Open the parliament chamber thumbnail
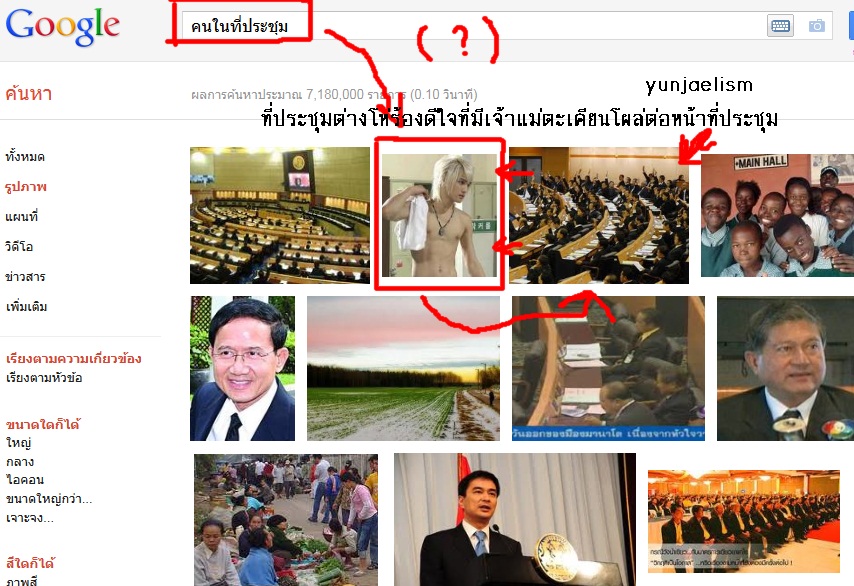The image size is (854, 586). coord(280,216)
